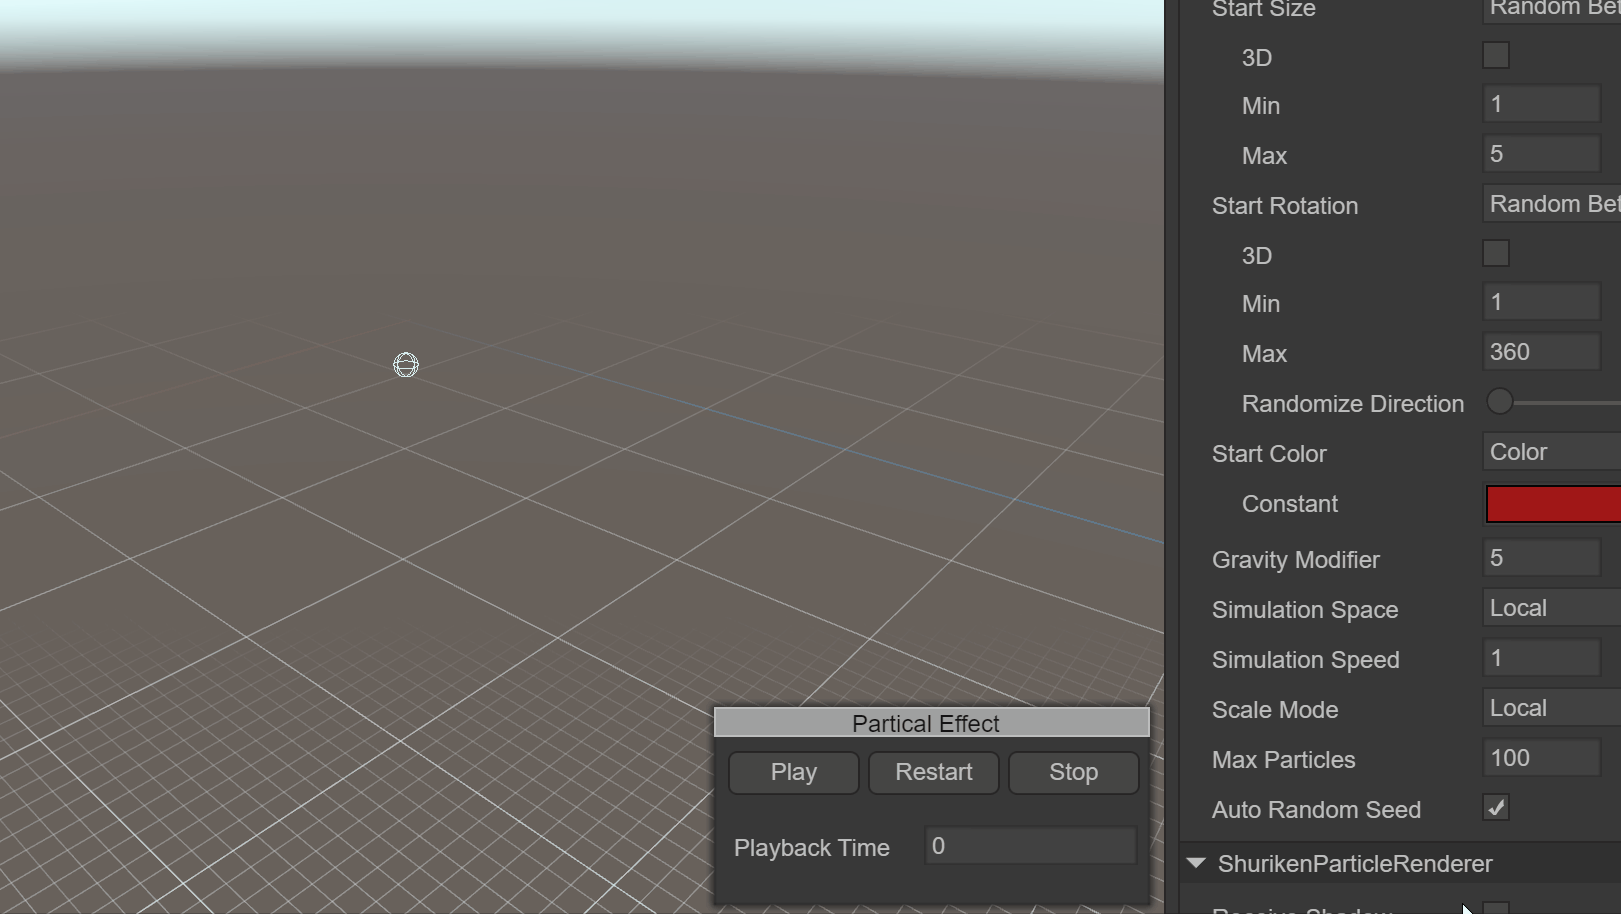Open the Scale Mode dropdown
The width and height of the screenshot is (1621, 914).
(1552, 708)
